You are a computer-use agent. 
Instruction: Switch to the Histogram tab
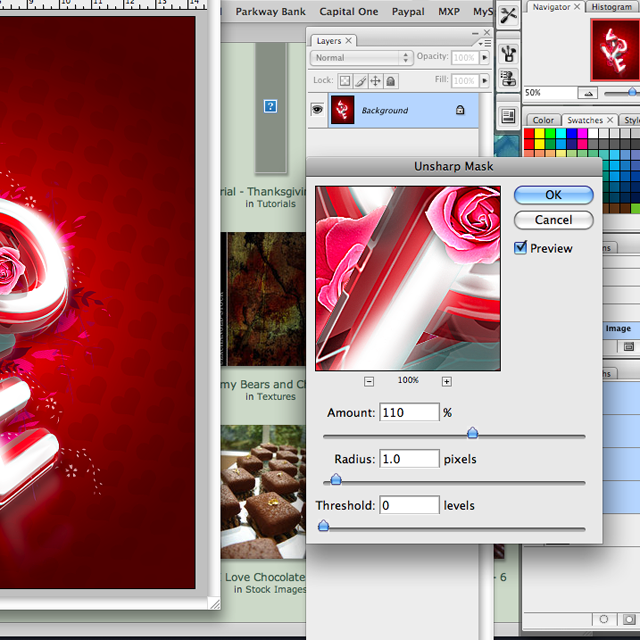point(611,7)
